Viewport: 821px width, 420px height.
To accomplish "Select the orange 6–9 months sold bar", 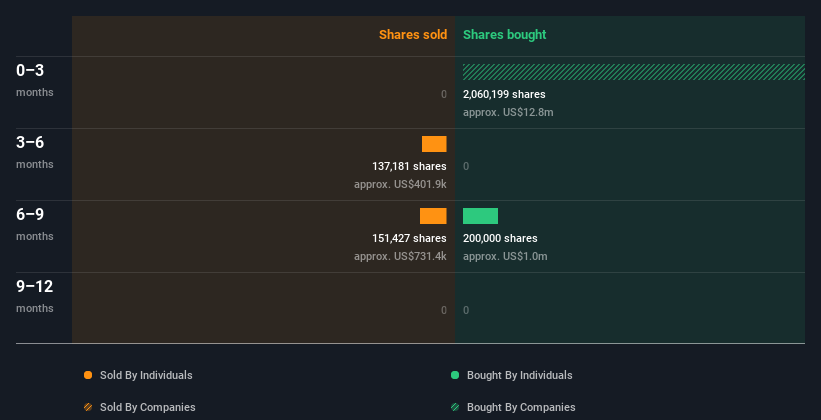I will [x=433, y=216].
